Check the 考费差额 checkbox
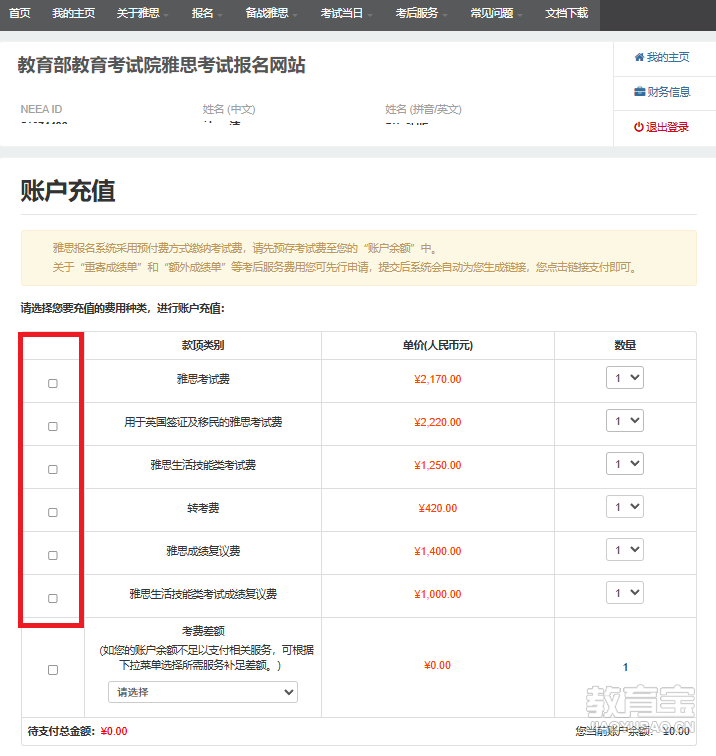This screenshot has height=756, width=716. 53,670
